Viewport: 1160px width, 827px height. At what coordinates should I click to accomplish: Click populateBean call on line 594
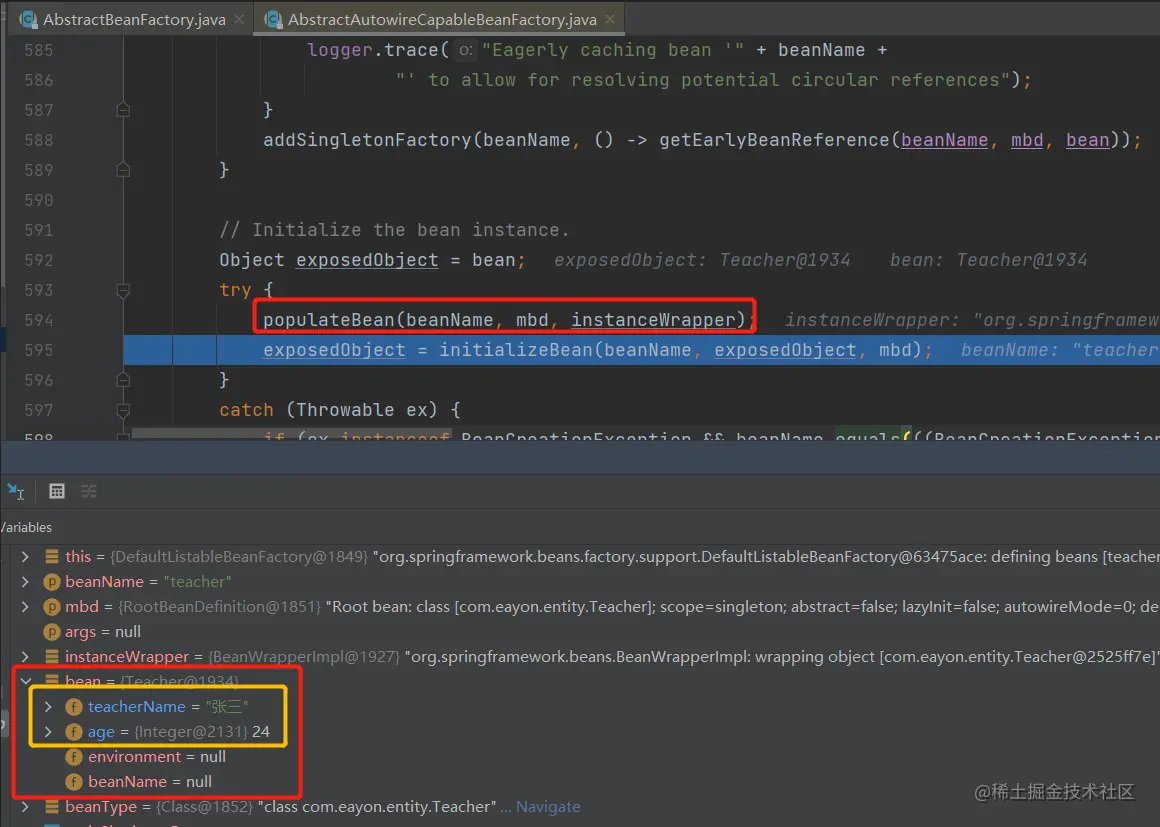[x=329, y=320]
